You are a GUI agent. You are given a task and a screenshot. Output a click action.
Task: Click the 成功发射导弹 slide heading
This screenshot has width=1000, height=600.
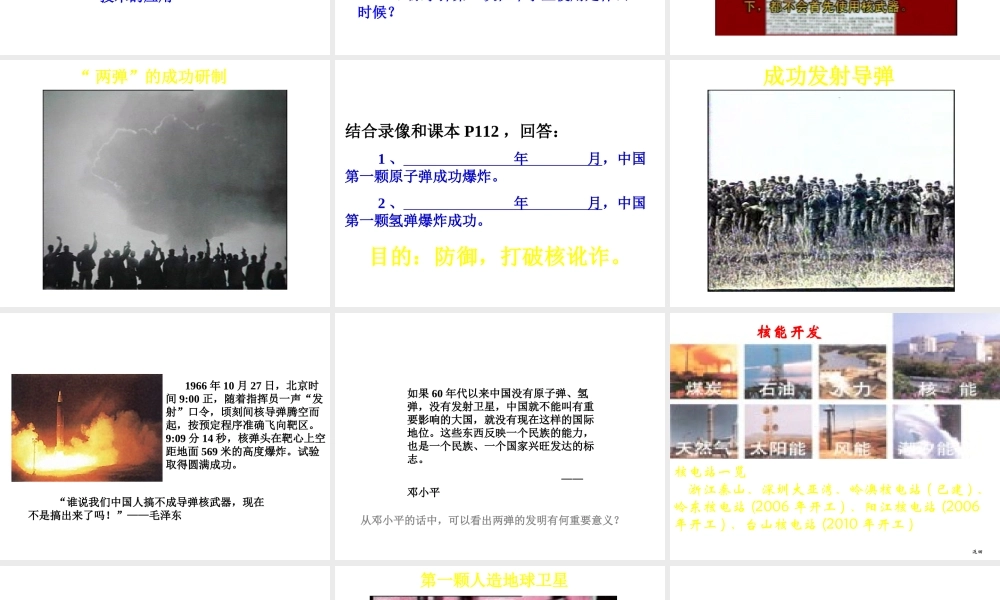[828, 76]
